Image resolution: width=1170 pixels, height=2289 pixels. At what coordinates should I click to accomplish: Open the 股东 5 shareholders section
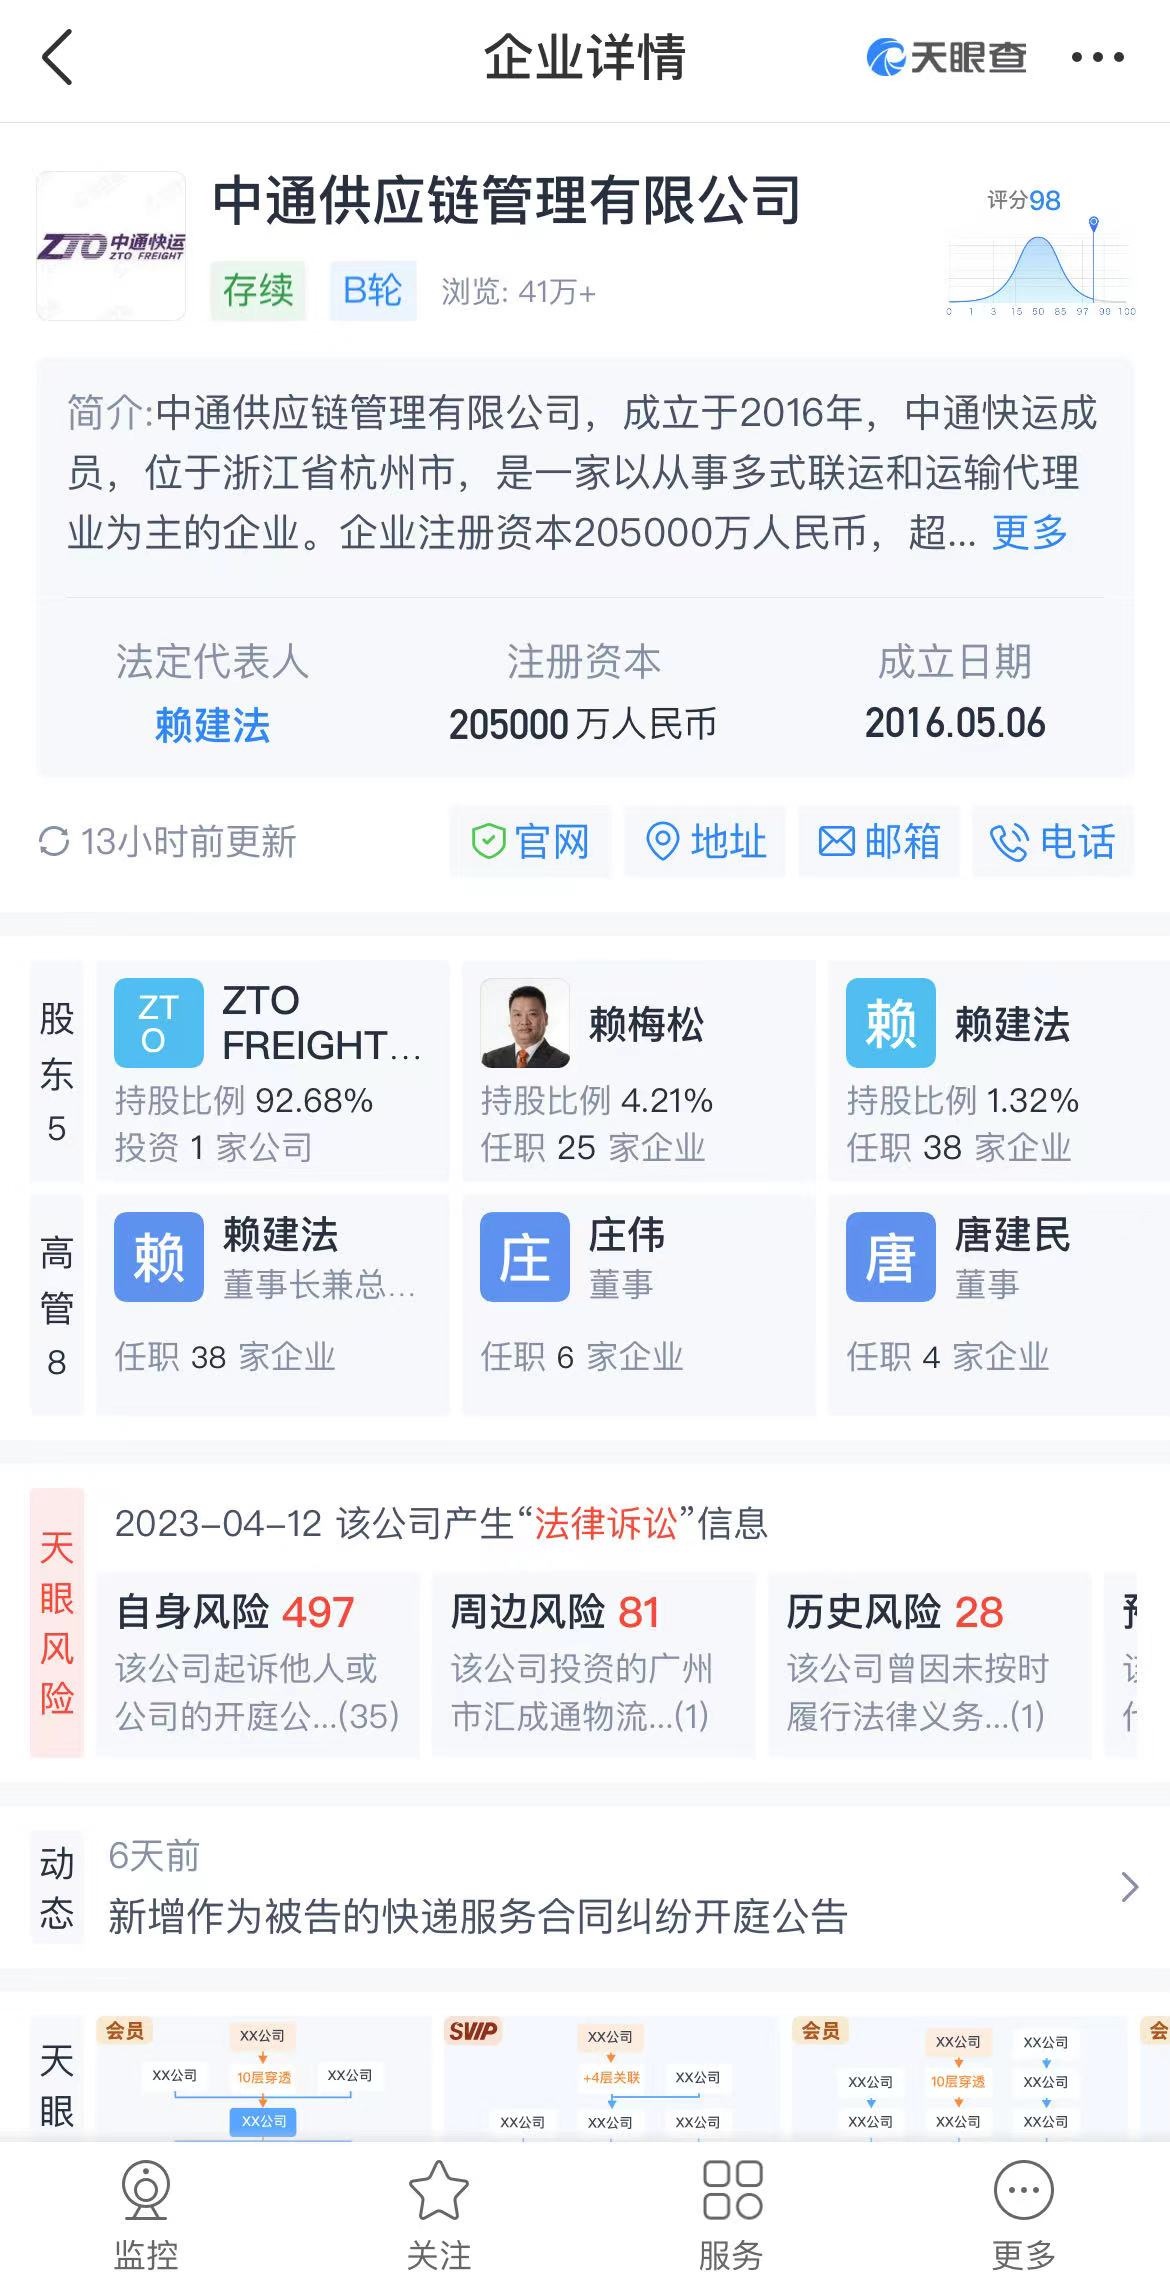57,1072
